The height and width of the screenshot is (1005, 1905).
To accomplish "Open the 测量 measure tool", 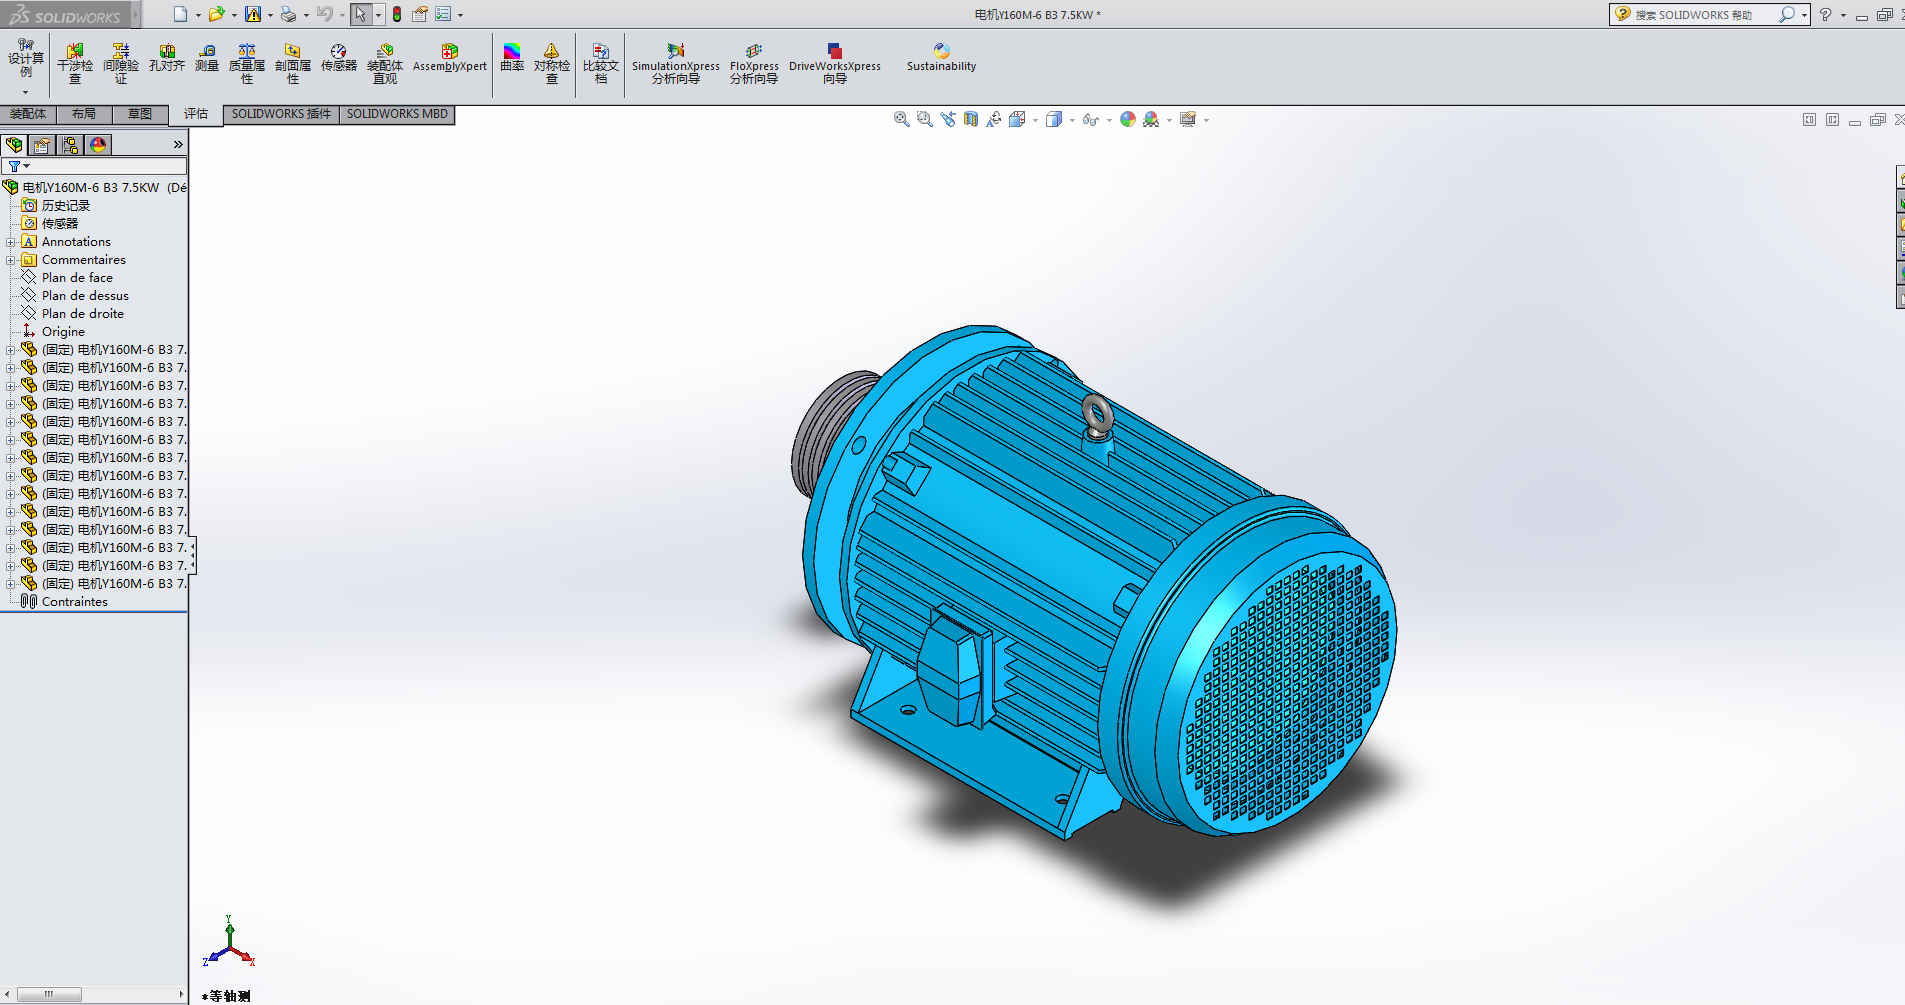I will point(207,58).
